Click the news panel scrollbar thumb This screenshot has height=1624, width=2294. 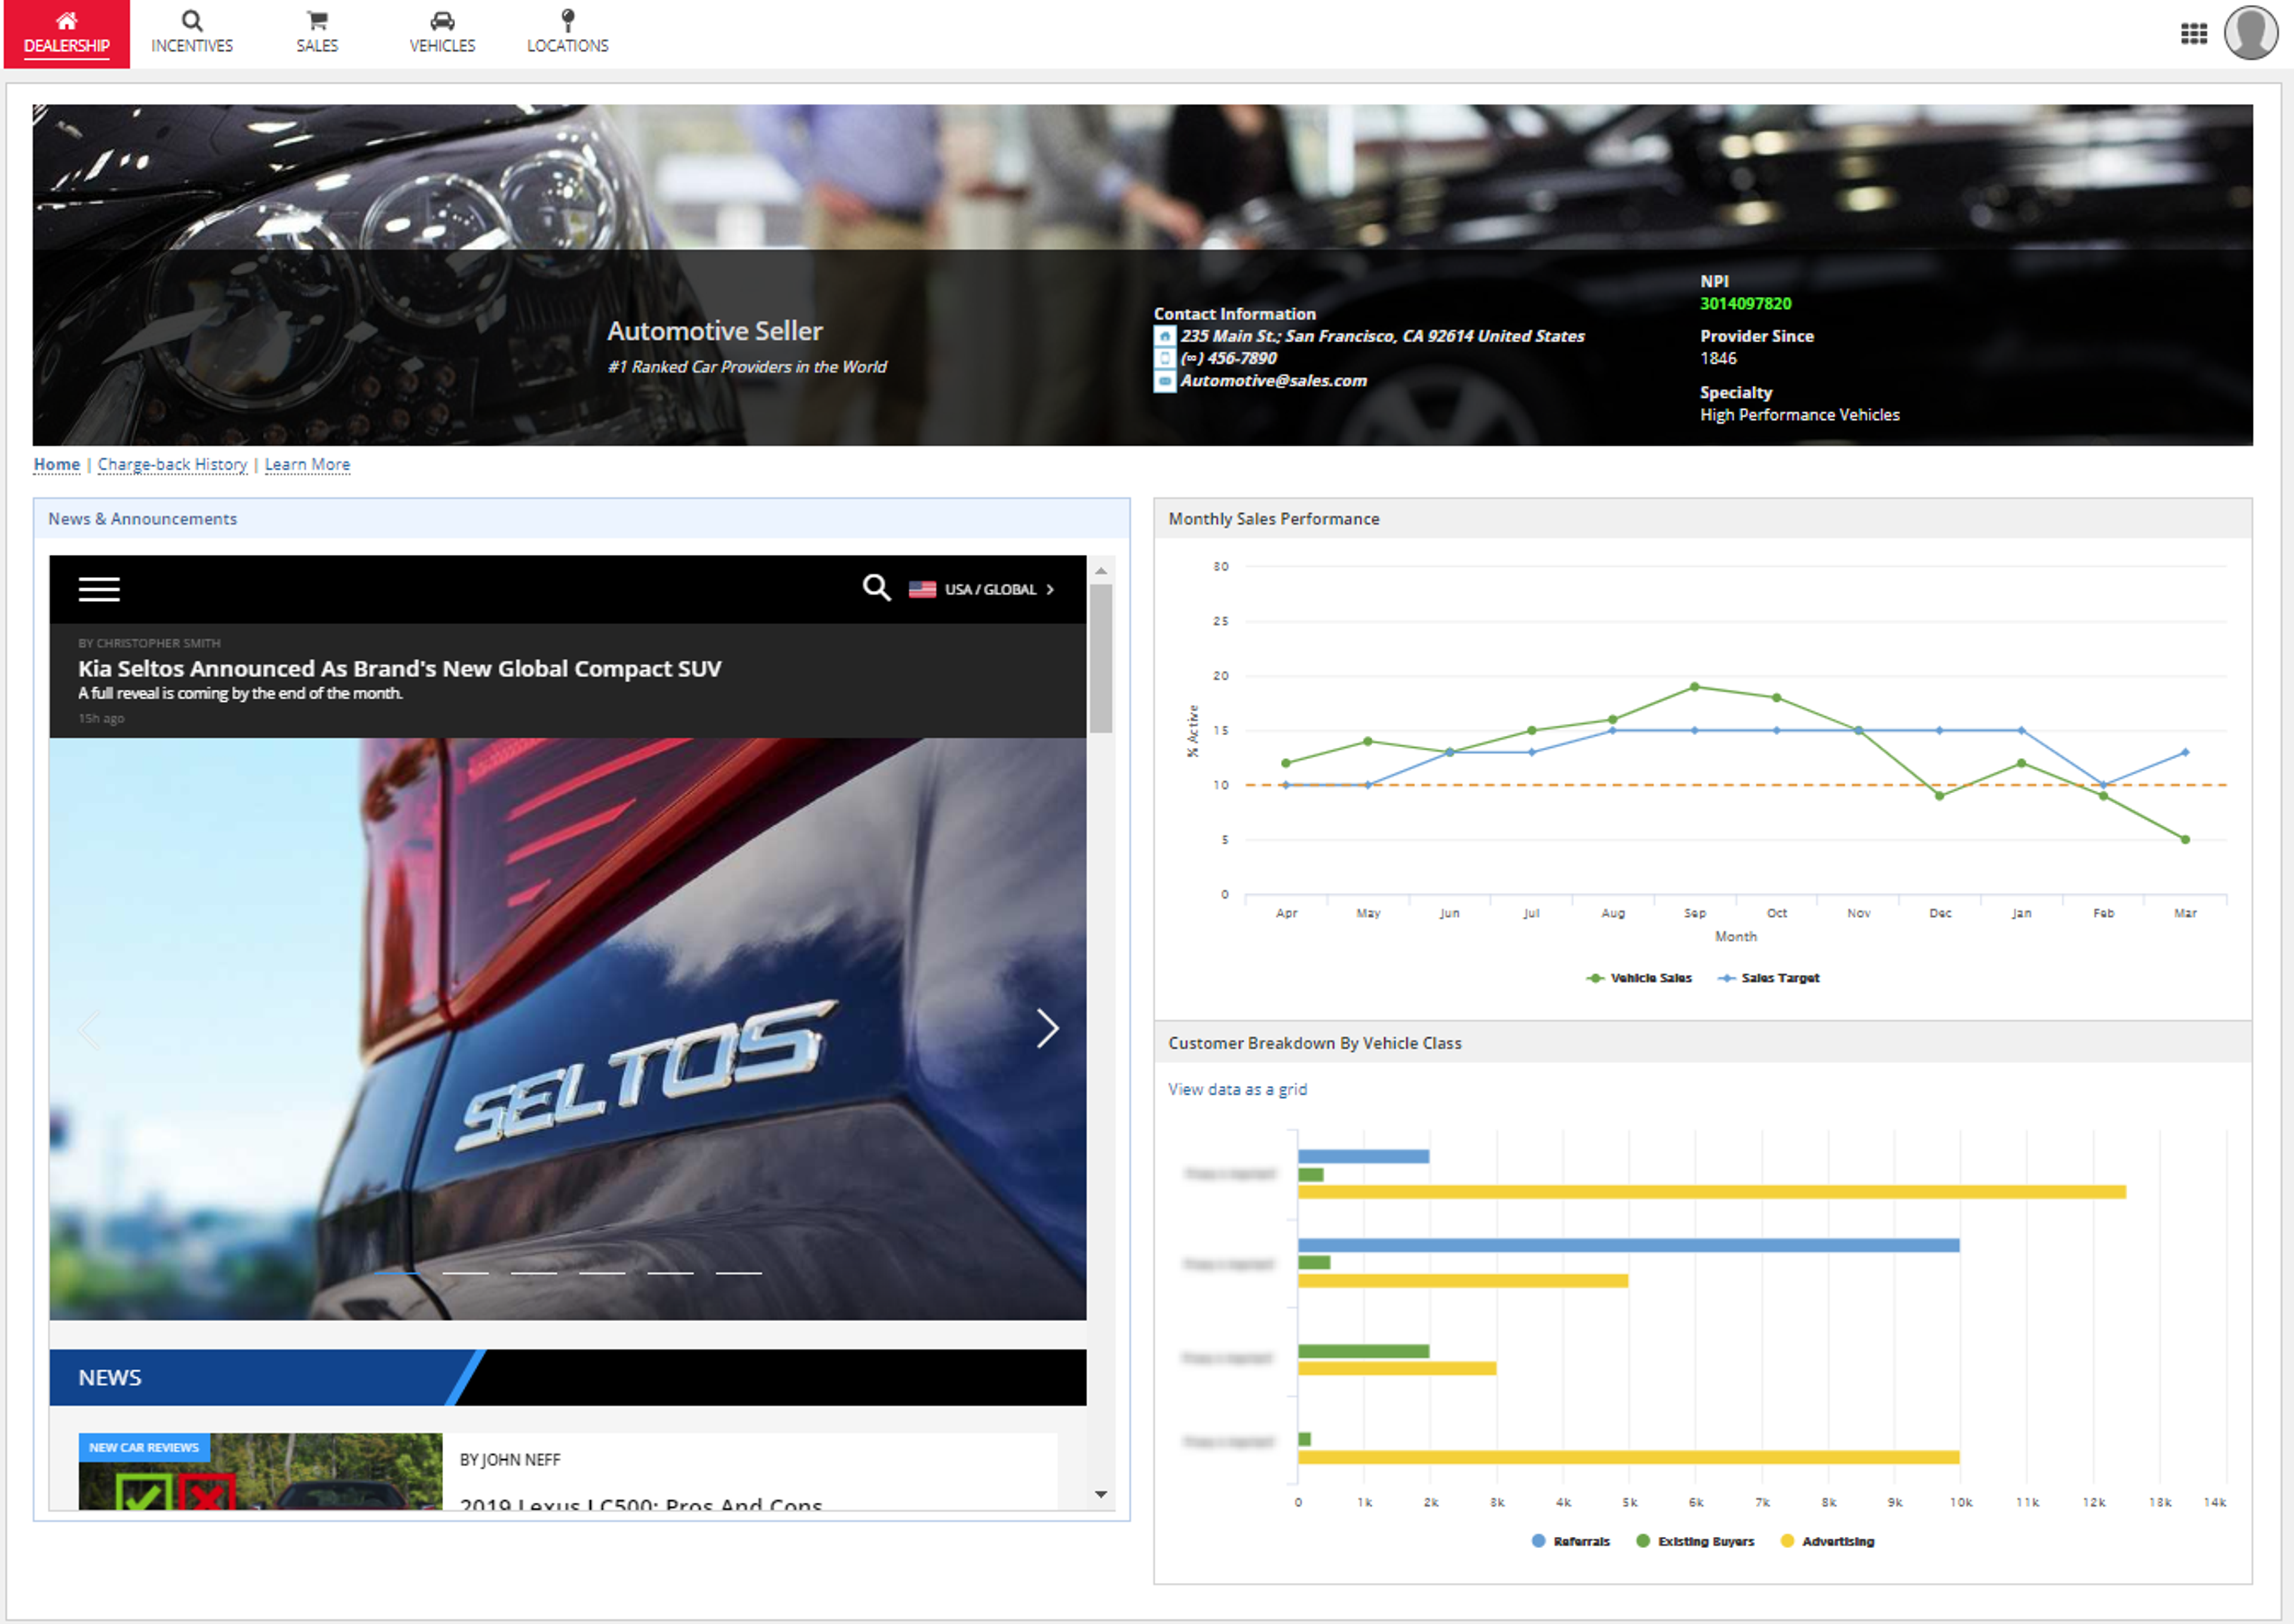click(1100, 658)
